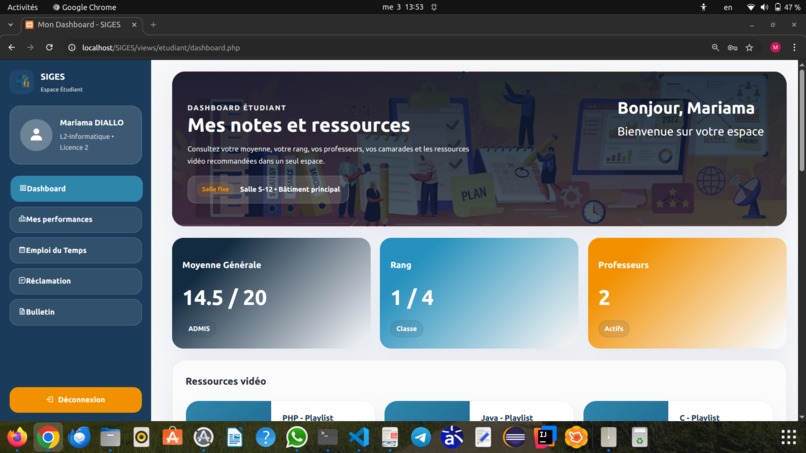The image size is (806, 453).
Task: Open Eclipse from the dock
Action: coord(514,438)
